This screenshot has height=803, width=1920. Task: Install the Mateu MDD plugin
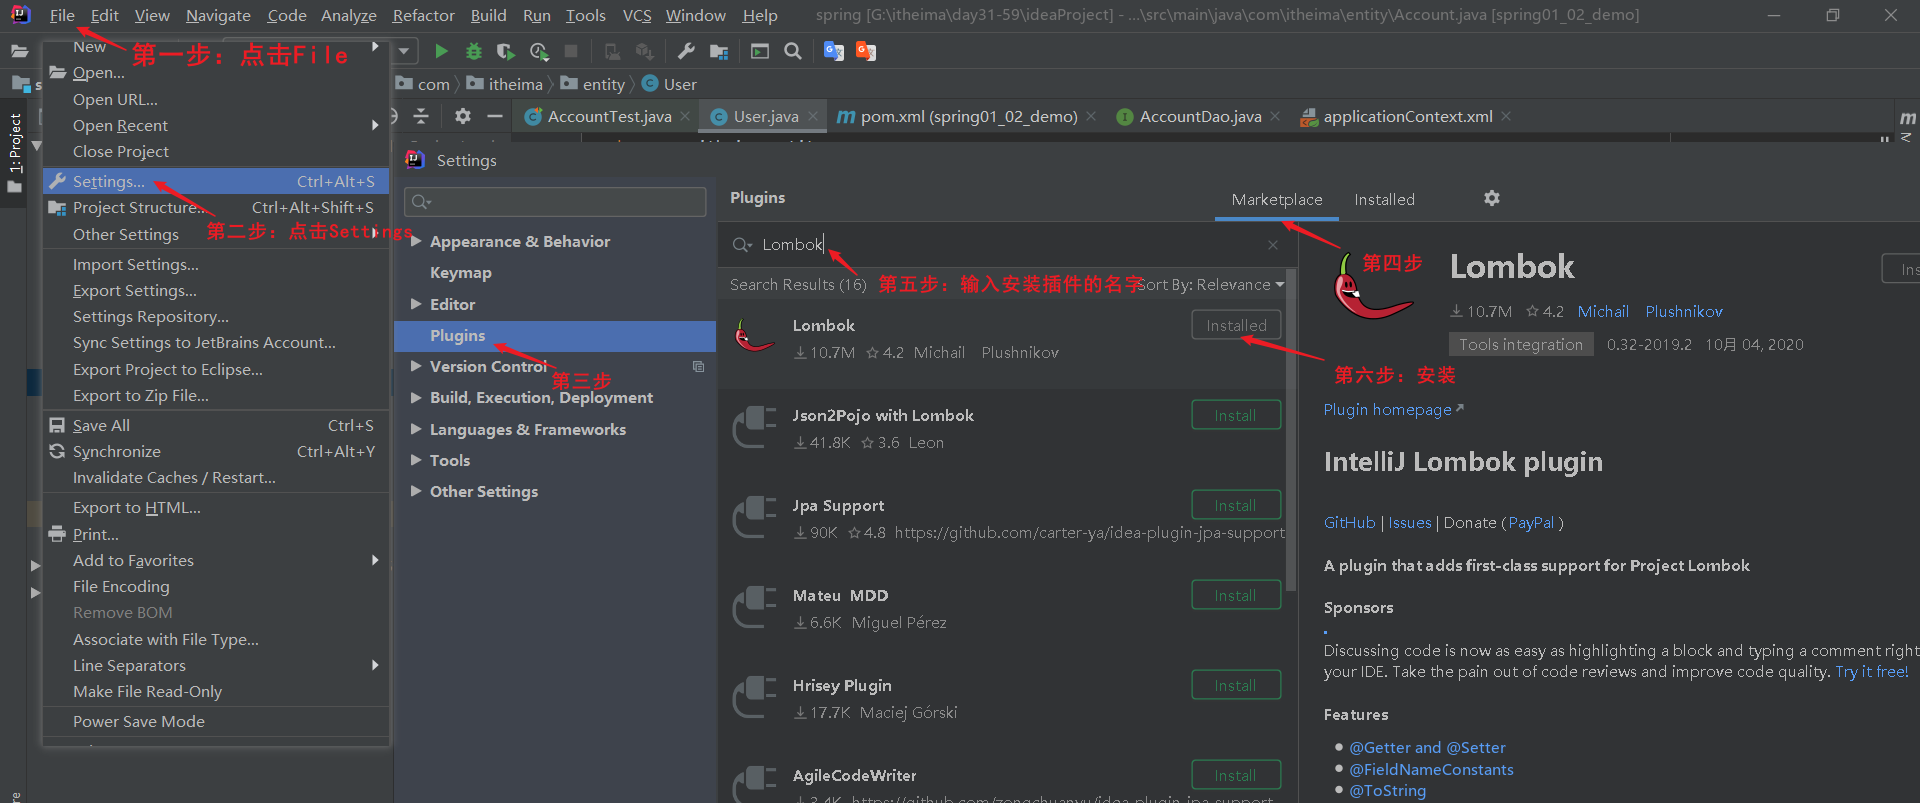1236,595
